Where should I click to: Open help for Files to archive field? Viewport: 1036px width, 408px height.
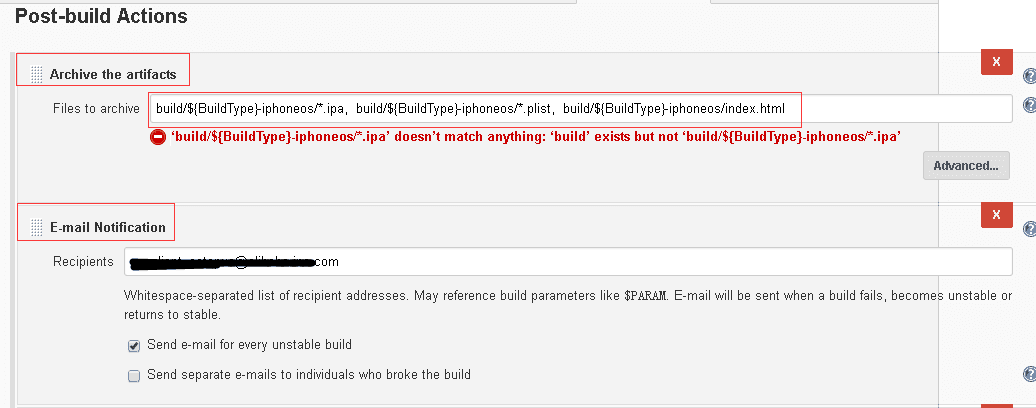[1029, 105]
